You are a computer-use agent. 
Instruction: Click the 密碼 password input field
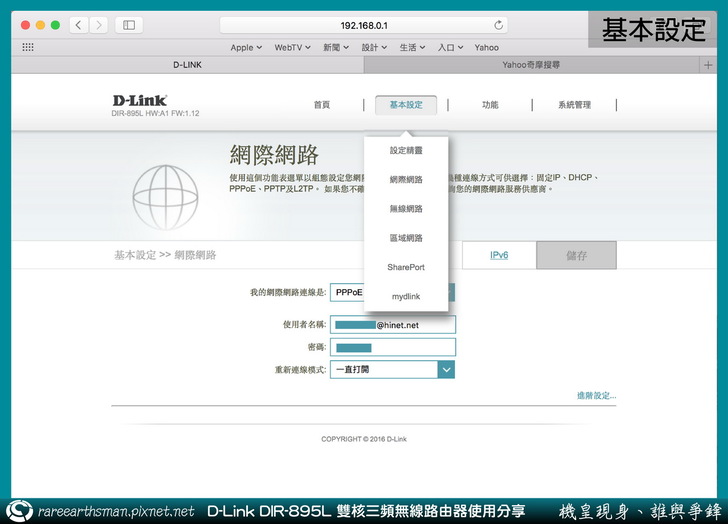[x=392, y=347]
